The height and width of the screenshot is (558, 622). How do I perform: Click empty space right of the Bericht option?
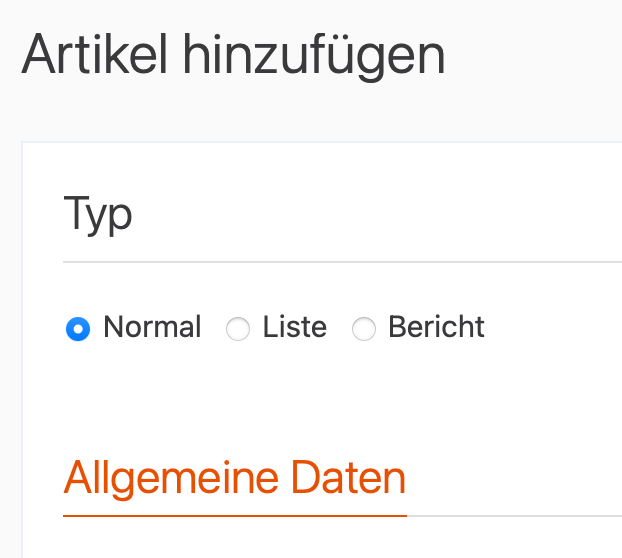pyautogui.click(x=555, y=328)
